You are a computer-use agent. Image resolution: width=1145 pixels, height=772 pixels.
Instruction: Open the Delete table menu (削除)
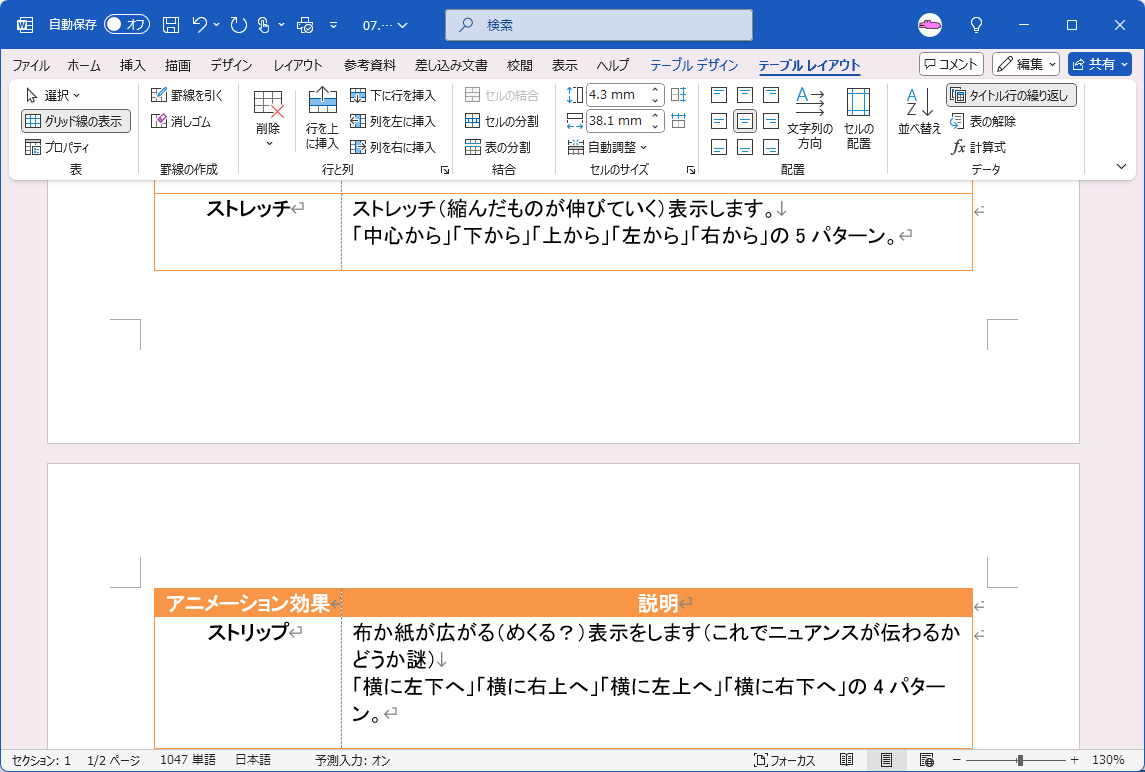[268, 119]
